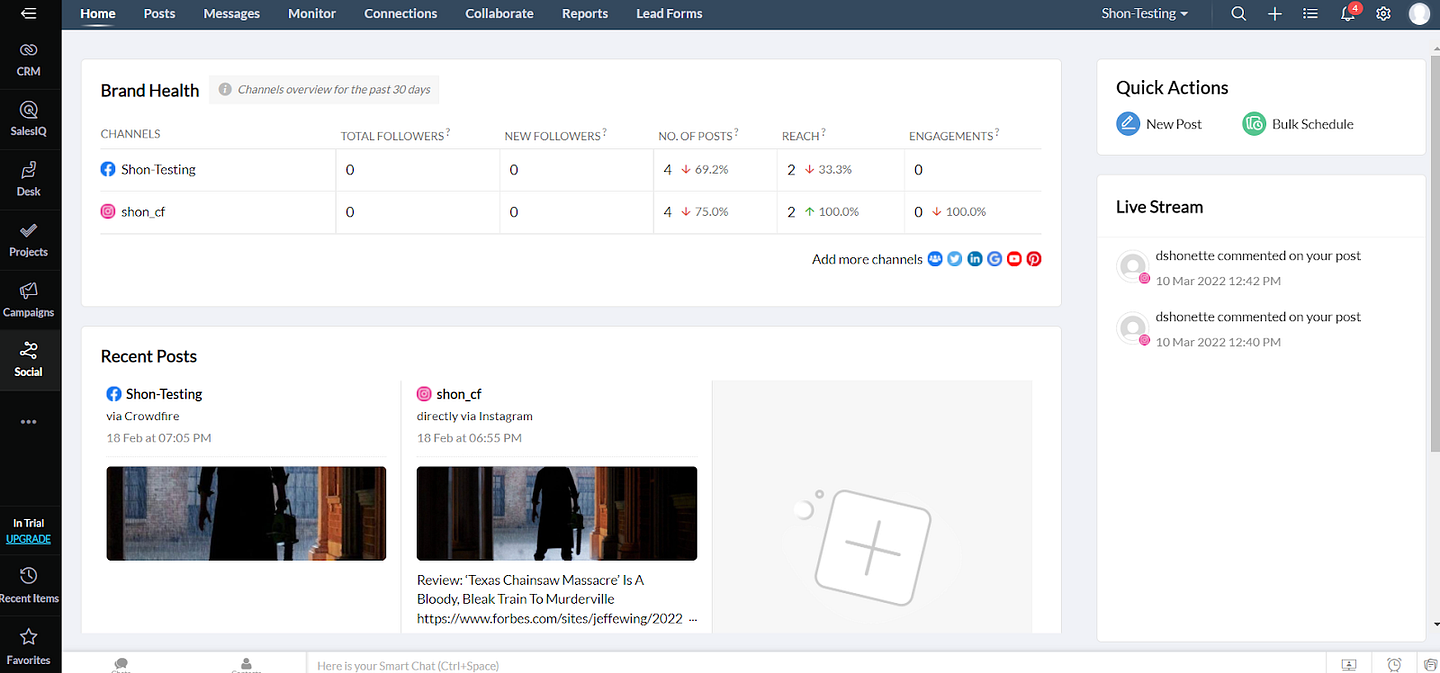This screenshot has height=673, width=1440.
Task: Click the "directly via Instagram" text
Action: (x=475, y=416)
